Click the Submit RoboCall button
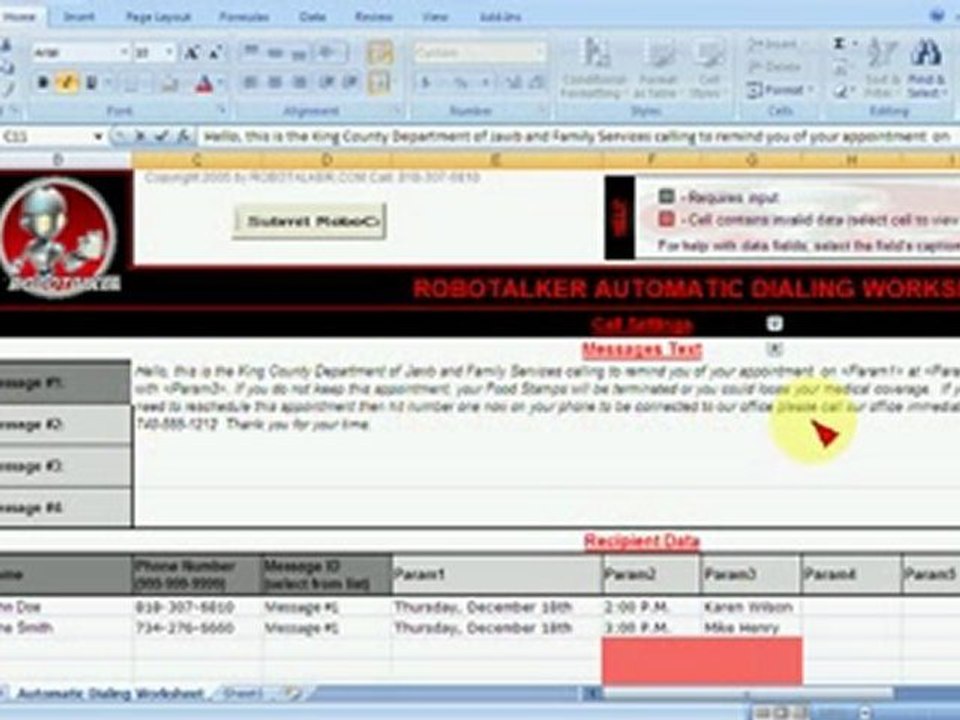This screenshot has height=720, width=960. tap(309, 221)
